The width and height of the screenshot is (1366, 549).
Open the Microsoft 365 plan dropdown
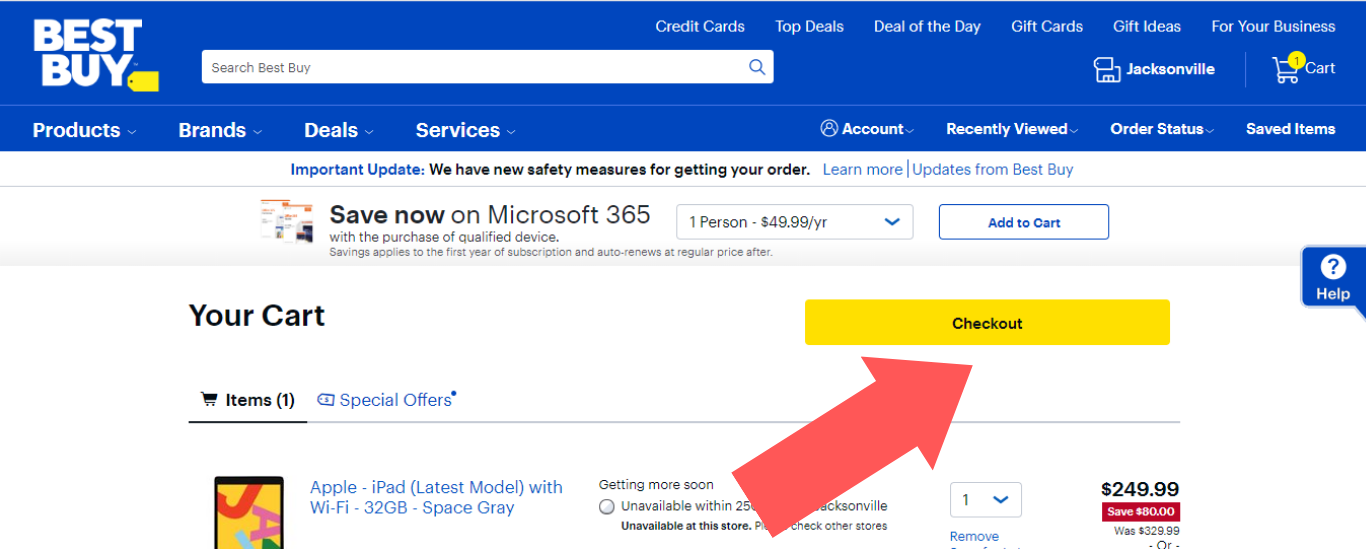[795, 222]
